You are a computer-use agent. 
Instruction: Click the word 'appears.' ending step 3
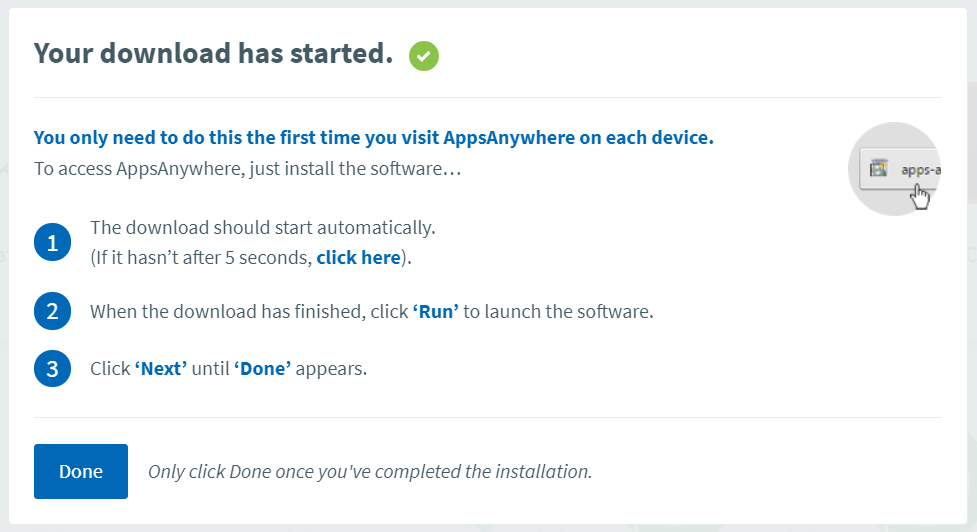point(332,369)
